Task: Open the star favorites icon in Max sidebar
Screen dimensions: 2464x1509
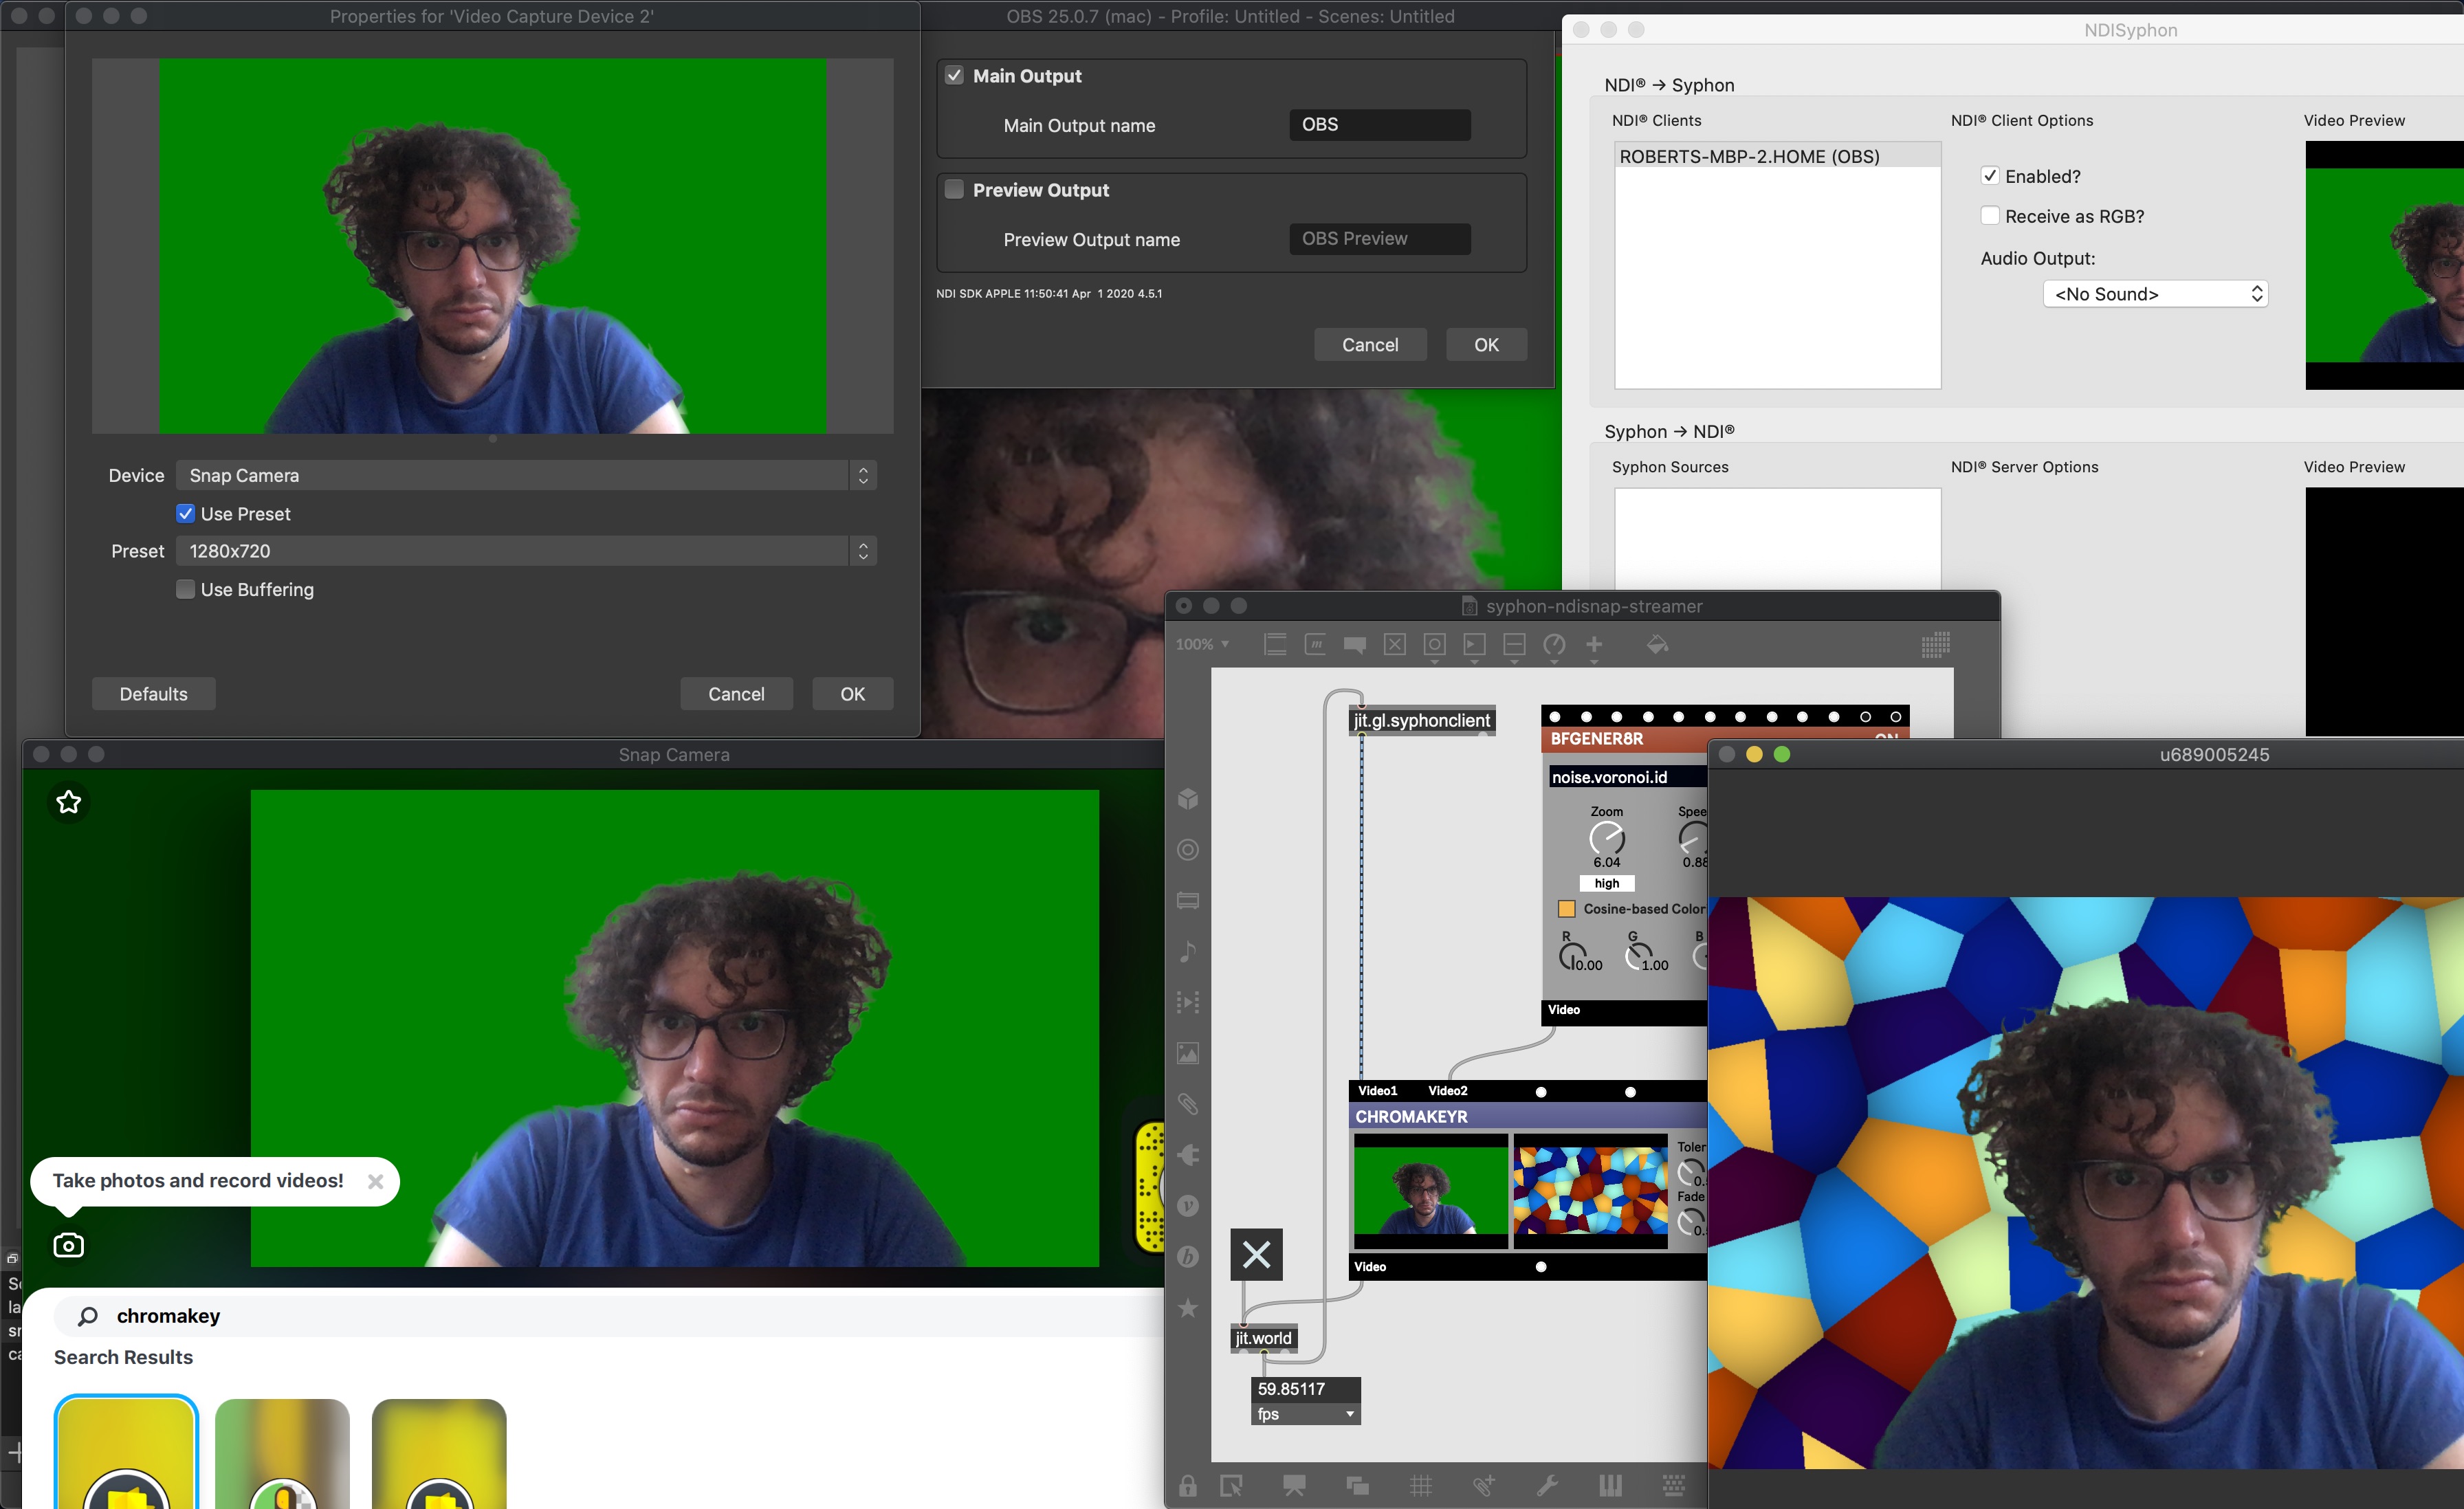Action: (1188, 1308)
